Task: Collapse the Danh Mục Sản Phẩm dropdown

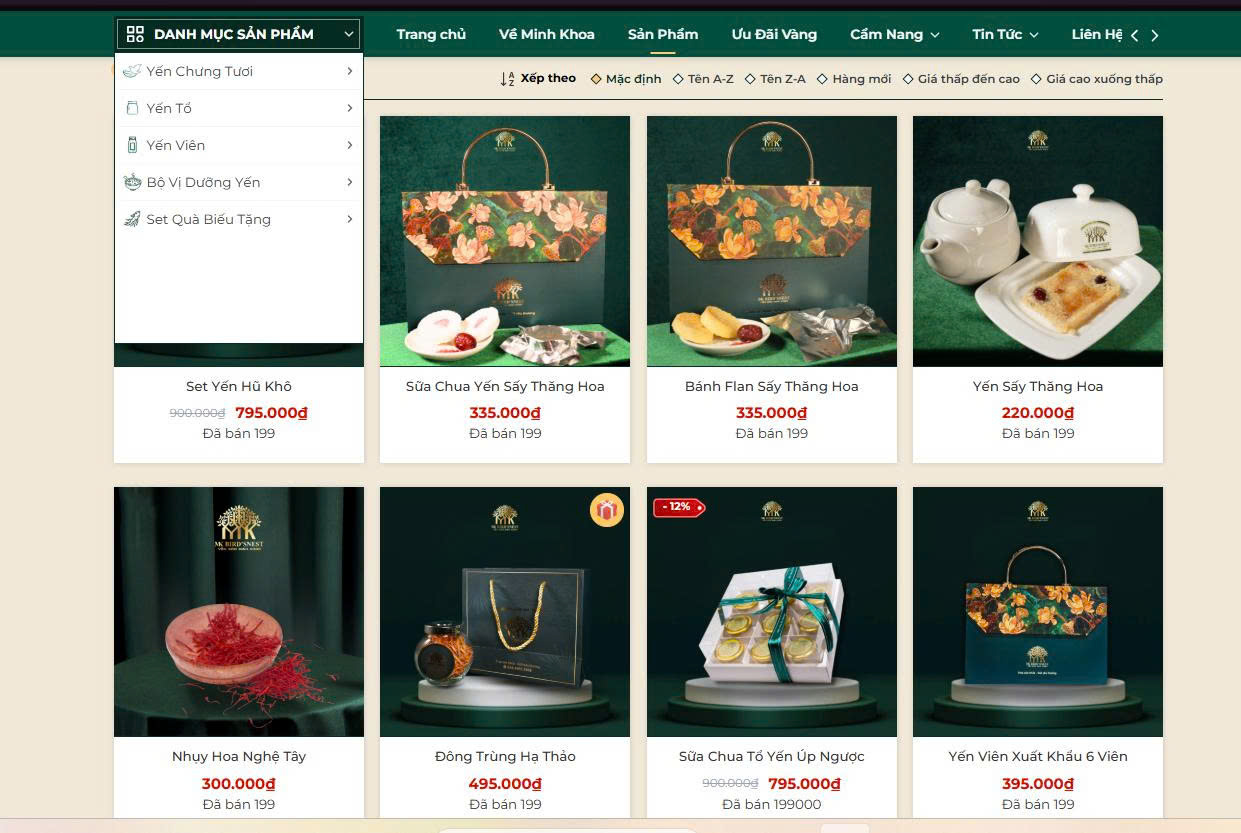Action: [x=349, y=34]
